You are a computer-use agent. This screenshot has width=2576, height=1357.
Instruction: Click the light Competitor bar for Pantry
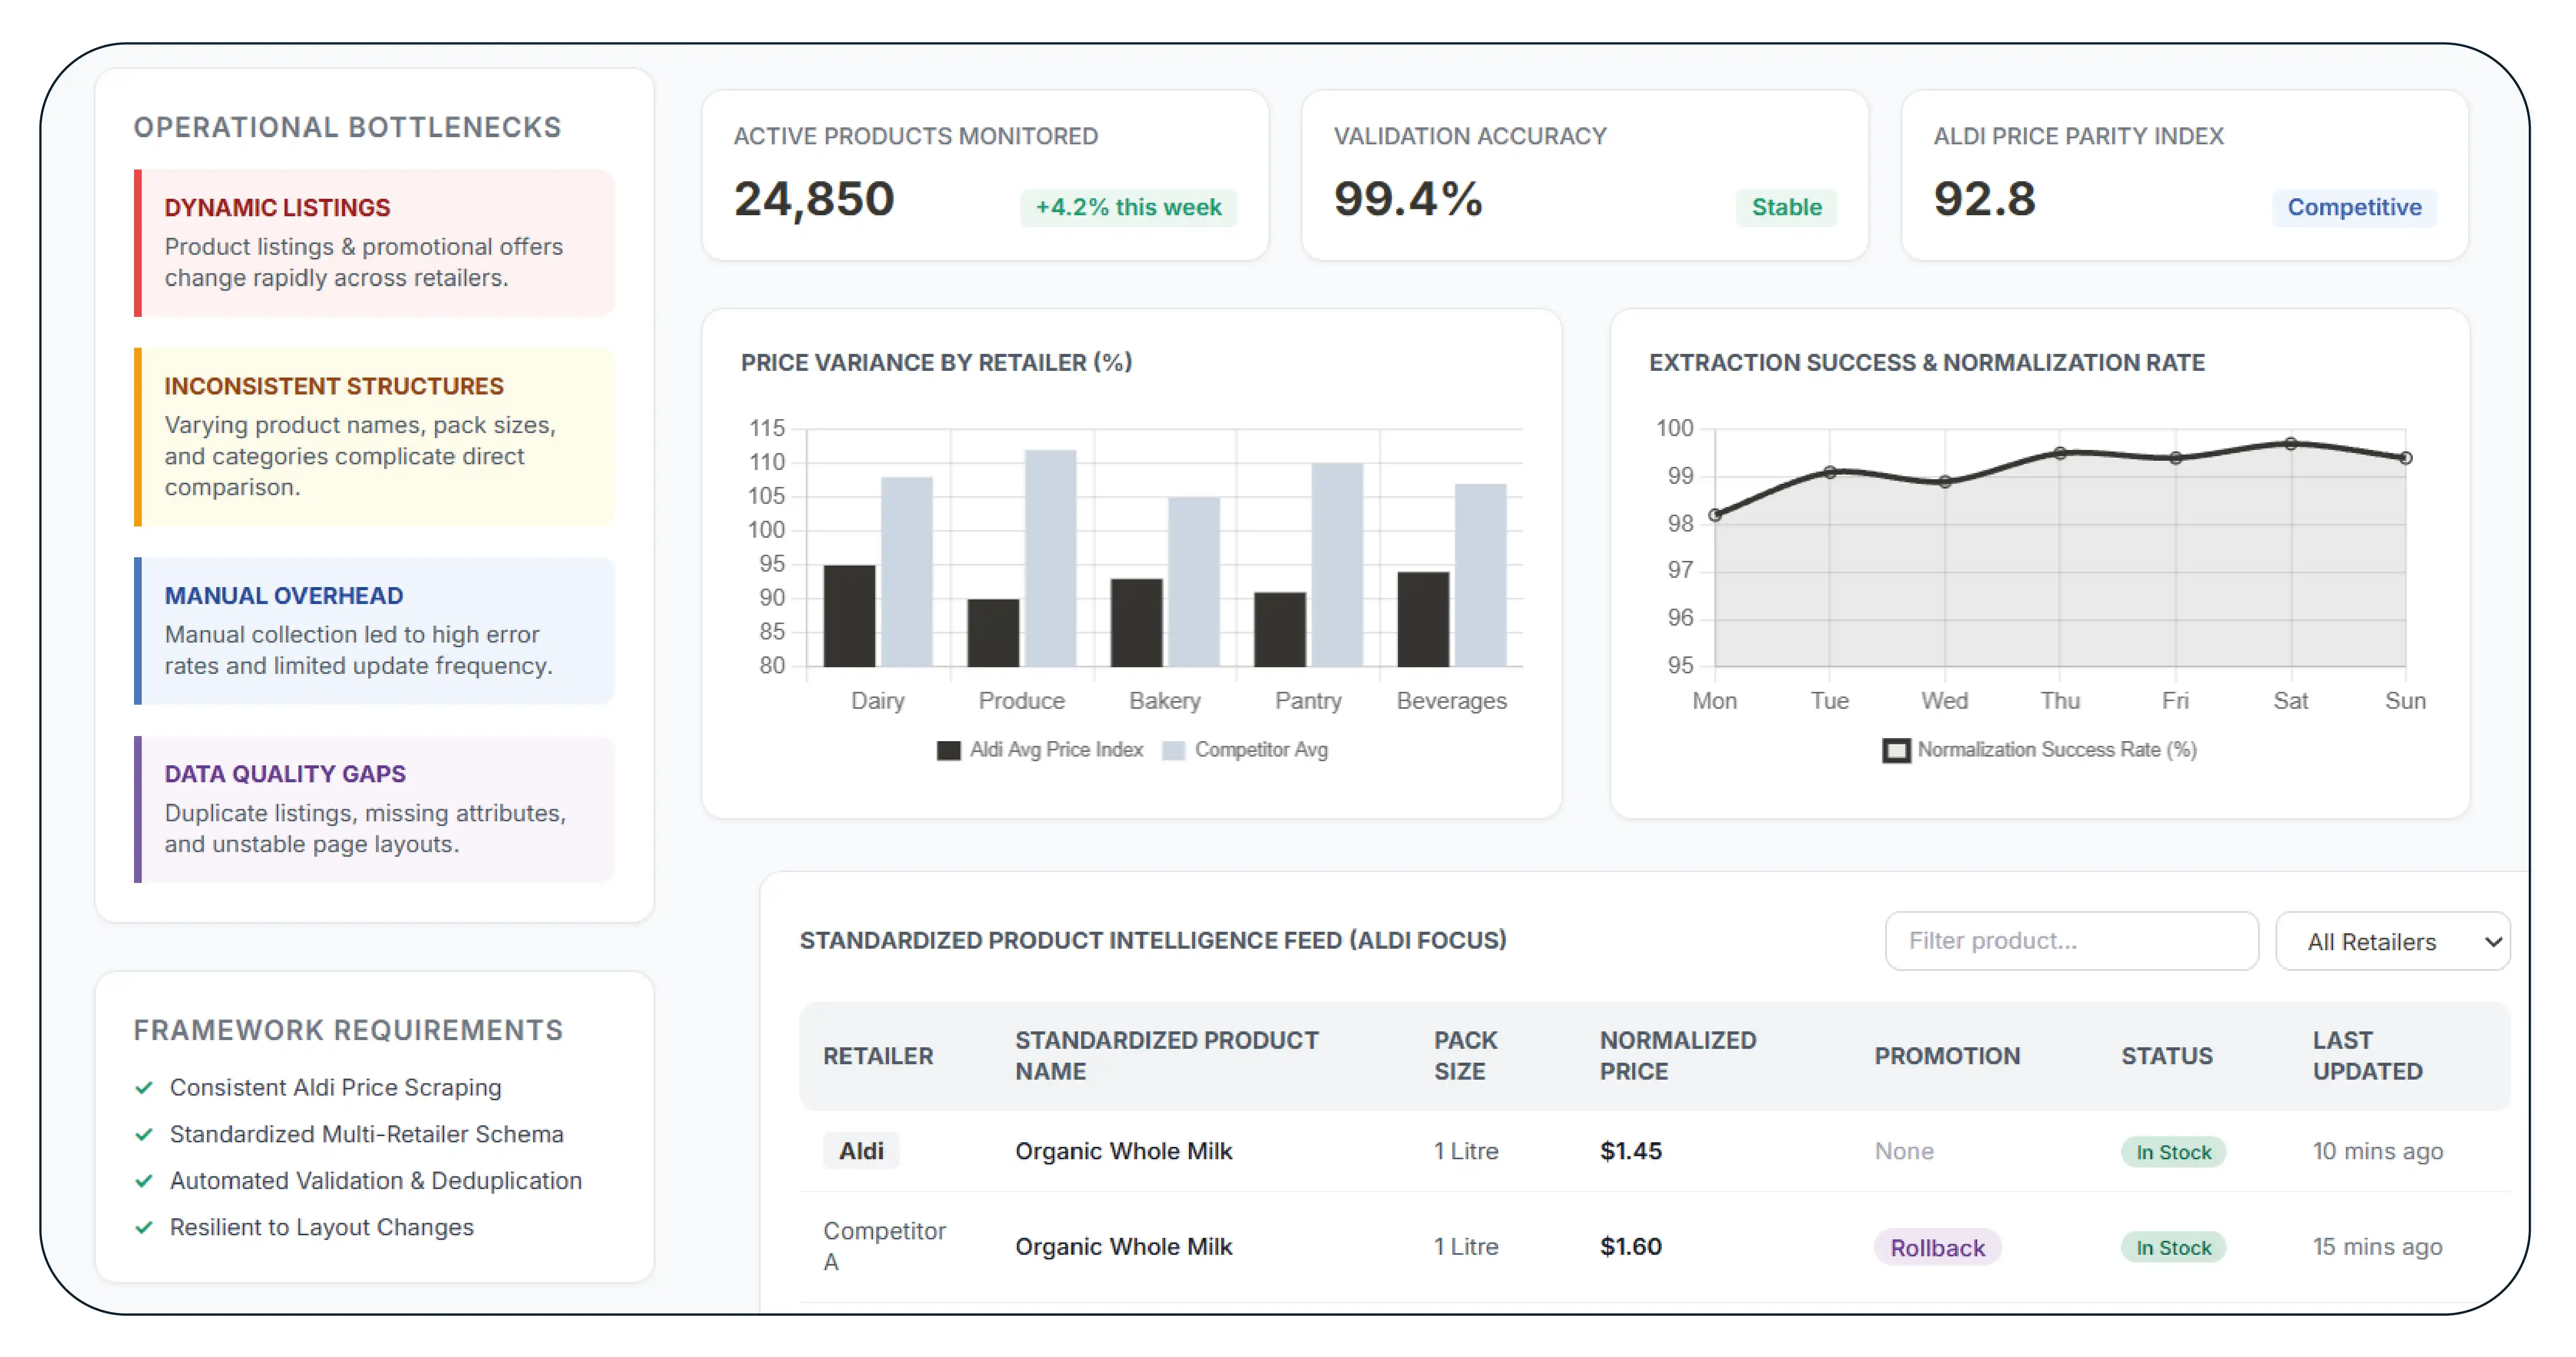(1337, 565)
